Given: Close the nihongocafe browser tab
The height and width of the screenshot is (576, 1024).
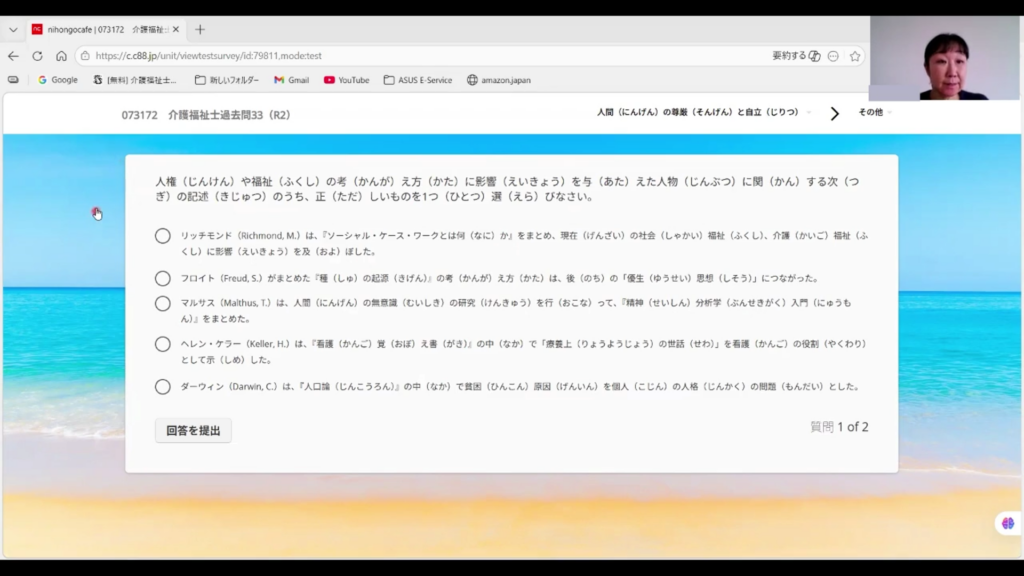Looking at the screenshot, I should tap(176, 30).
